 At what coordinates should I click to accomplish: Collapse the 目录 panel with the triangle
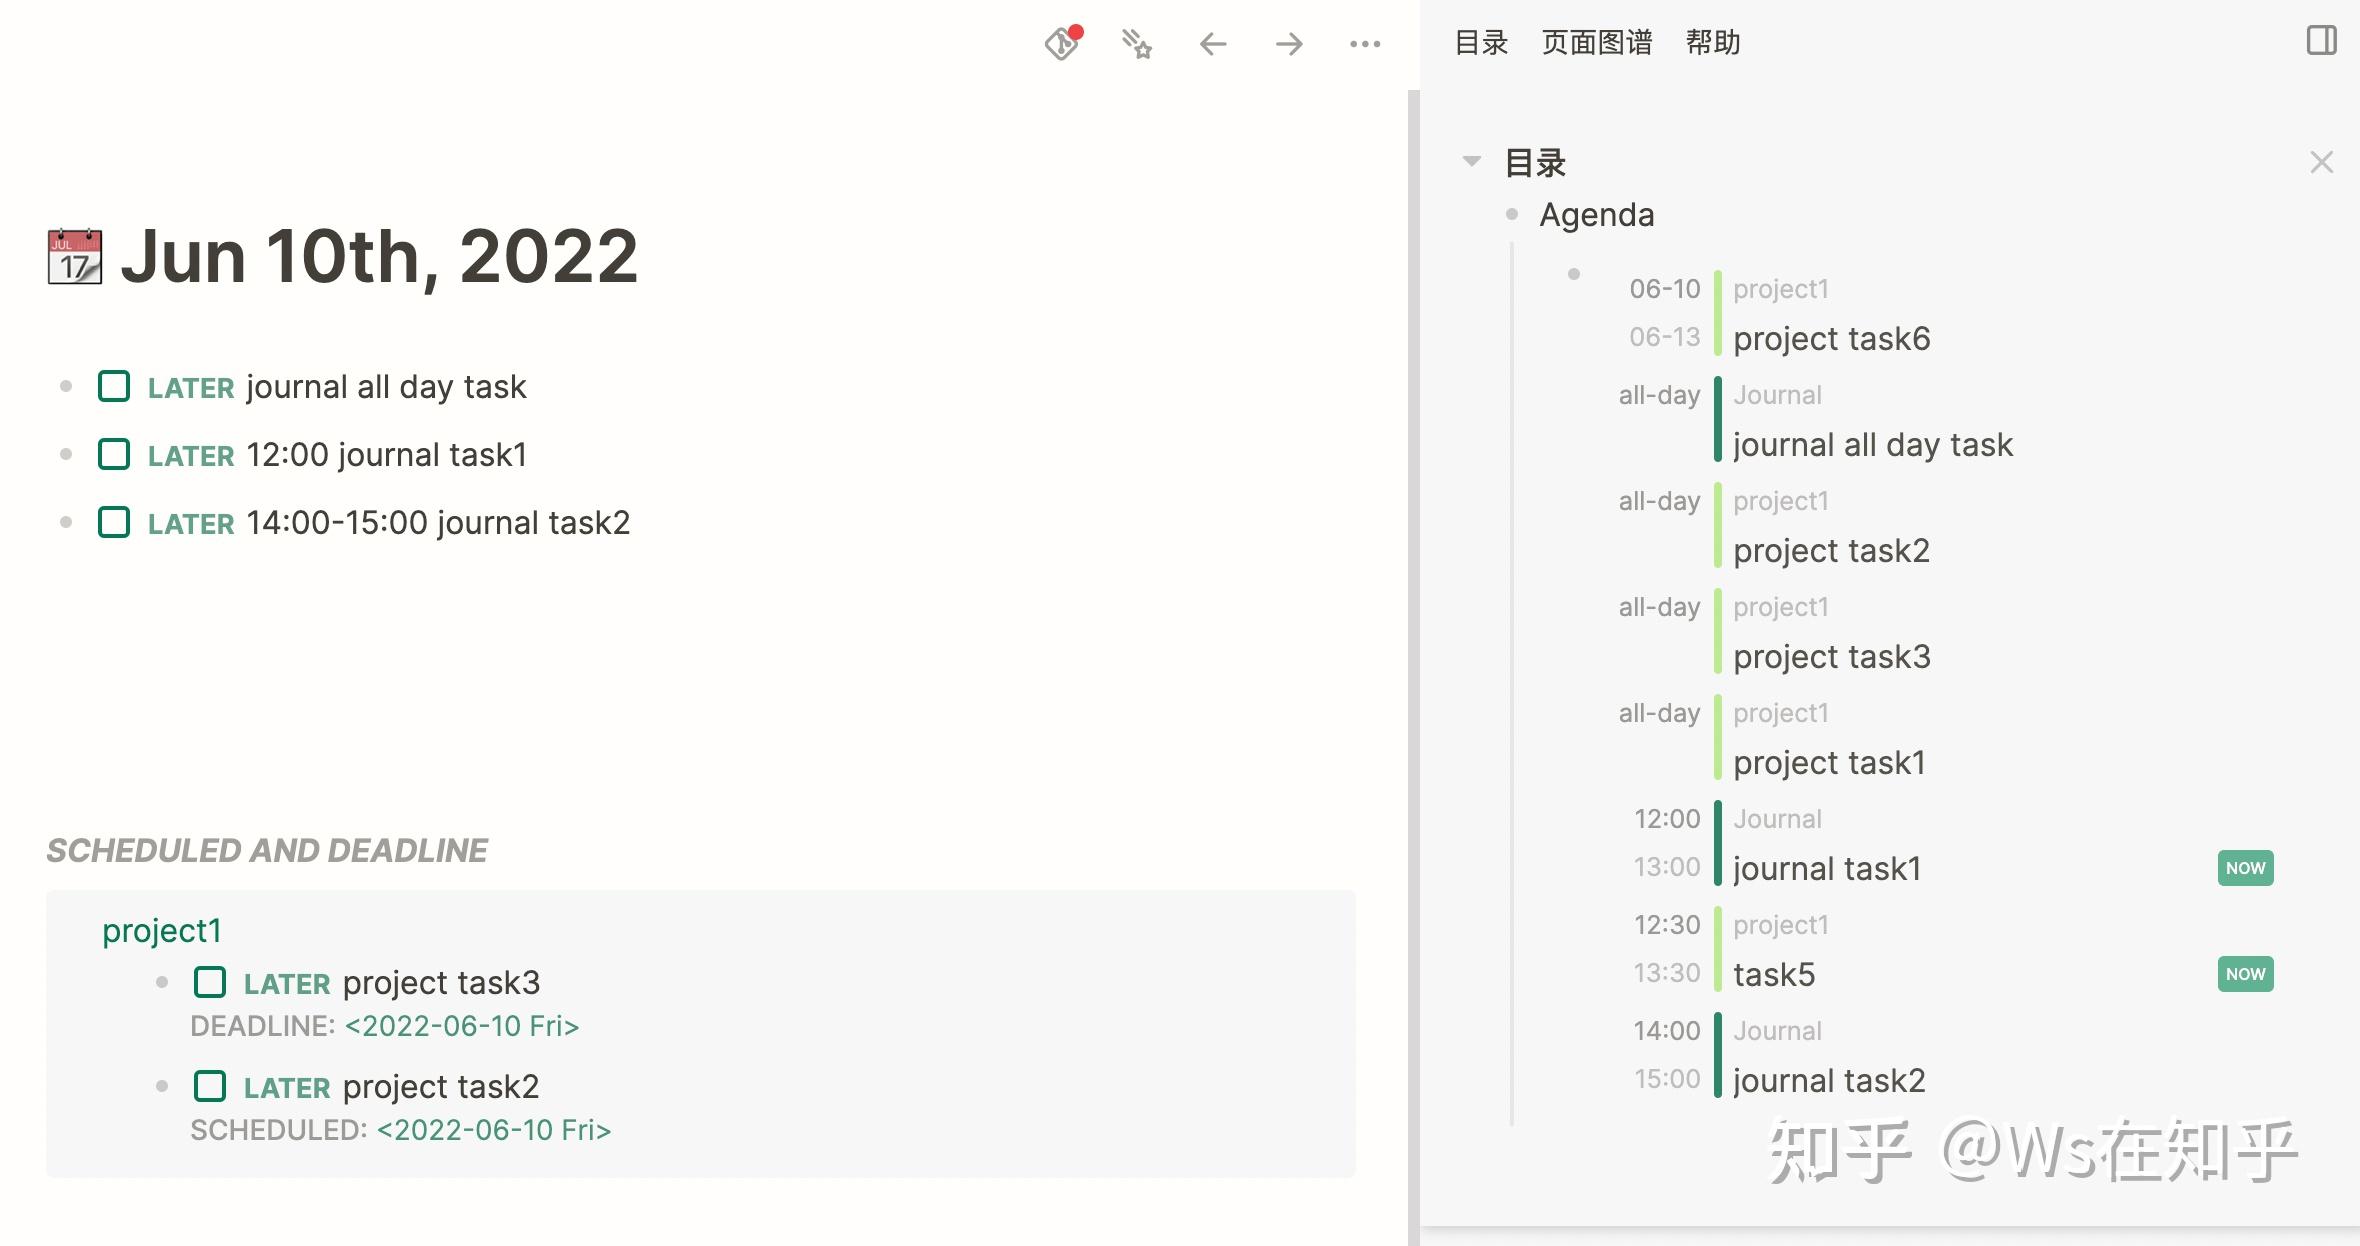coord(1471,161)
